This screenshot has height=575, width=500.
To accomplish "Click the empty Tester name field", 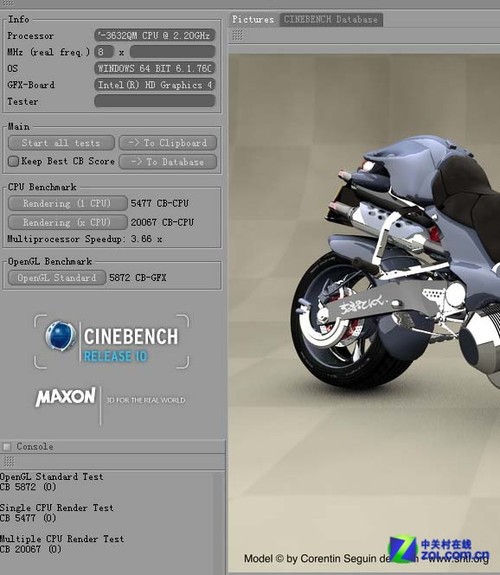I will click(x=154, y=101).
